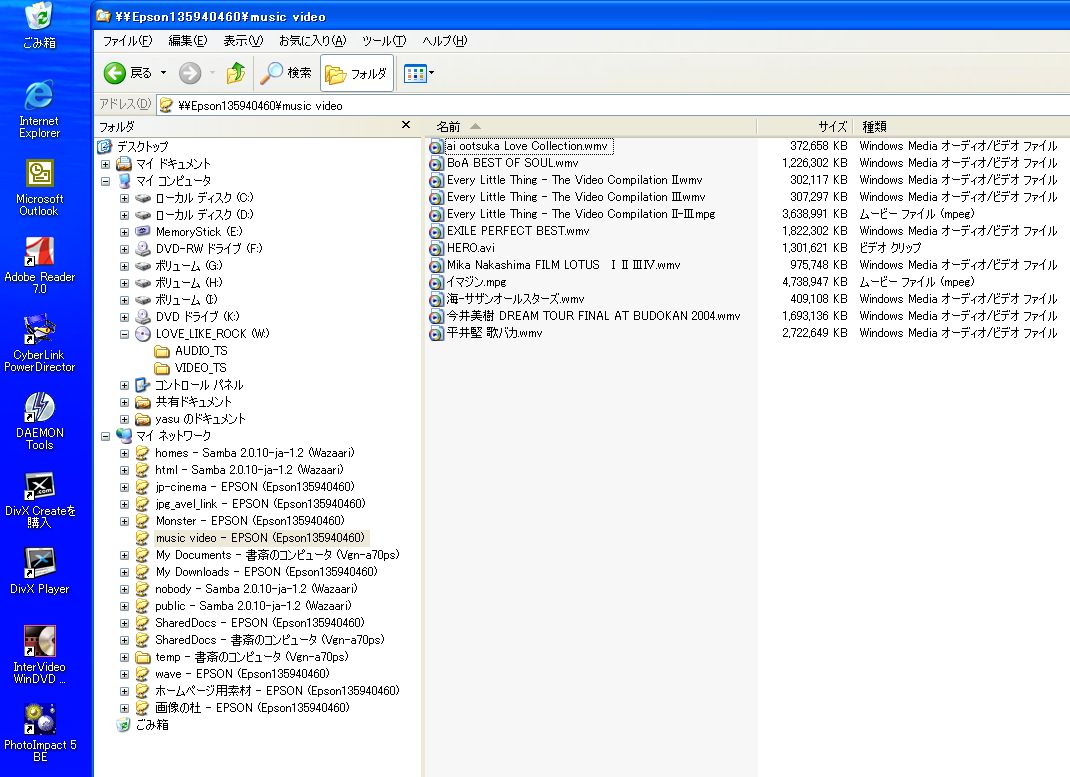Click HERO.avi file icon

coord(436,249)
